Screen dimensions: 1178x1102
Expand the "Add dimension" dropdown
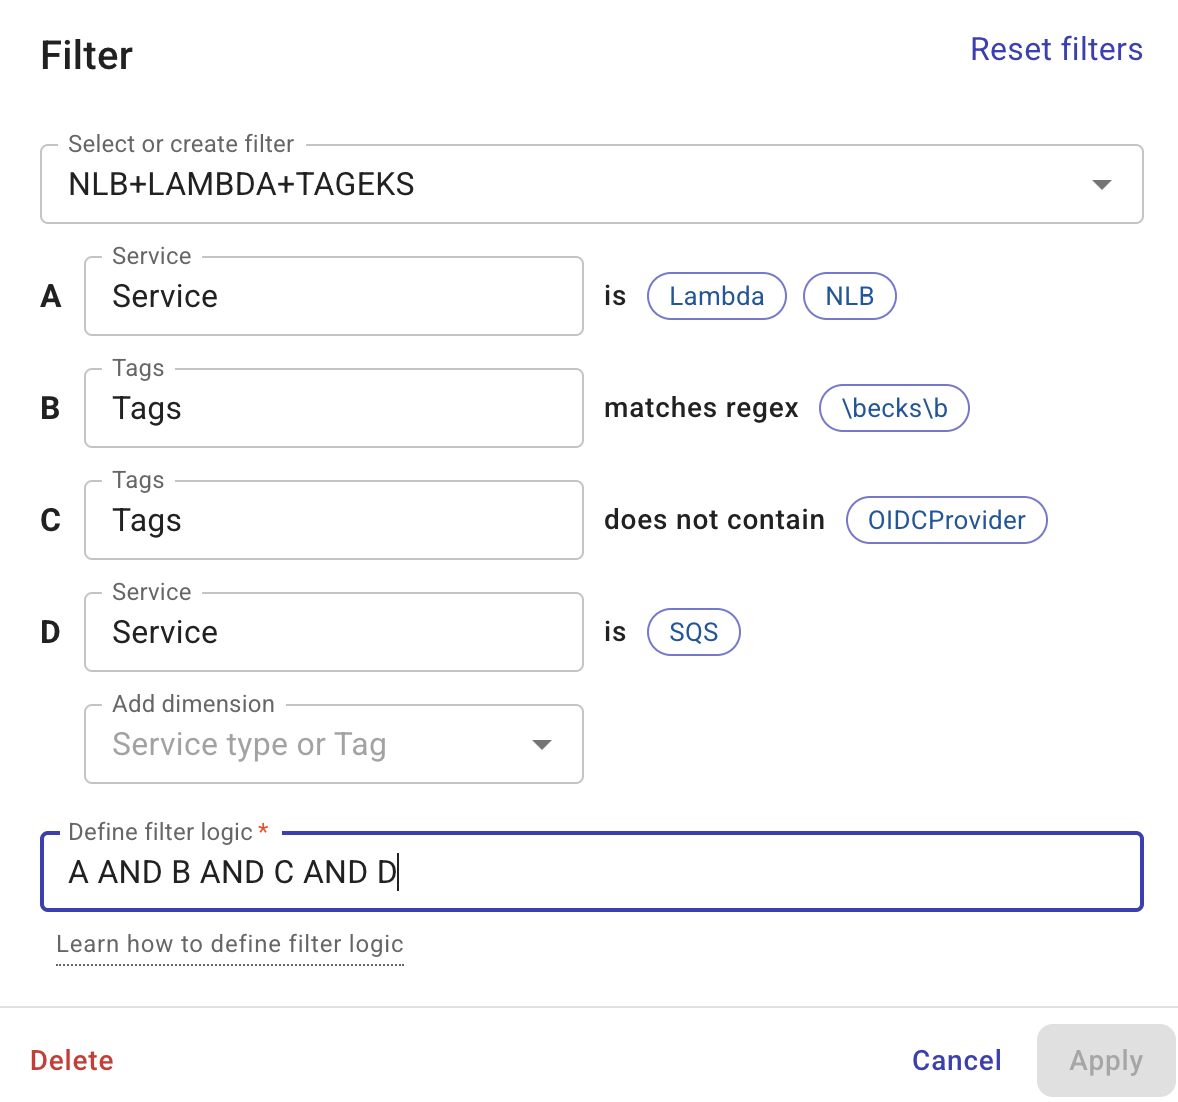point(333,744)
